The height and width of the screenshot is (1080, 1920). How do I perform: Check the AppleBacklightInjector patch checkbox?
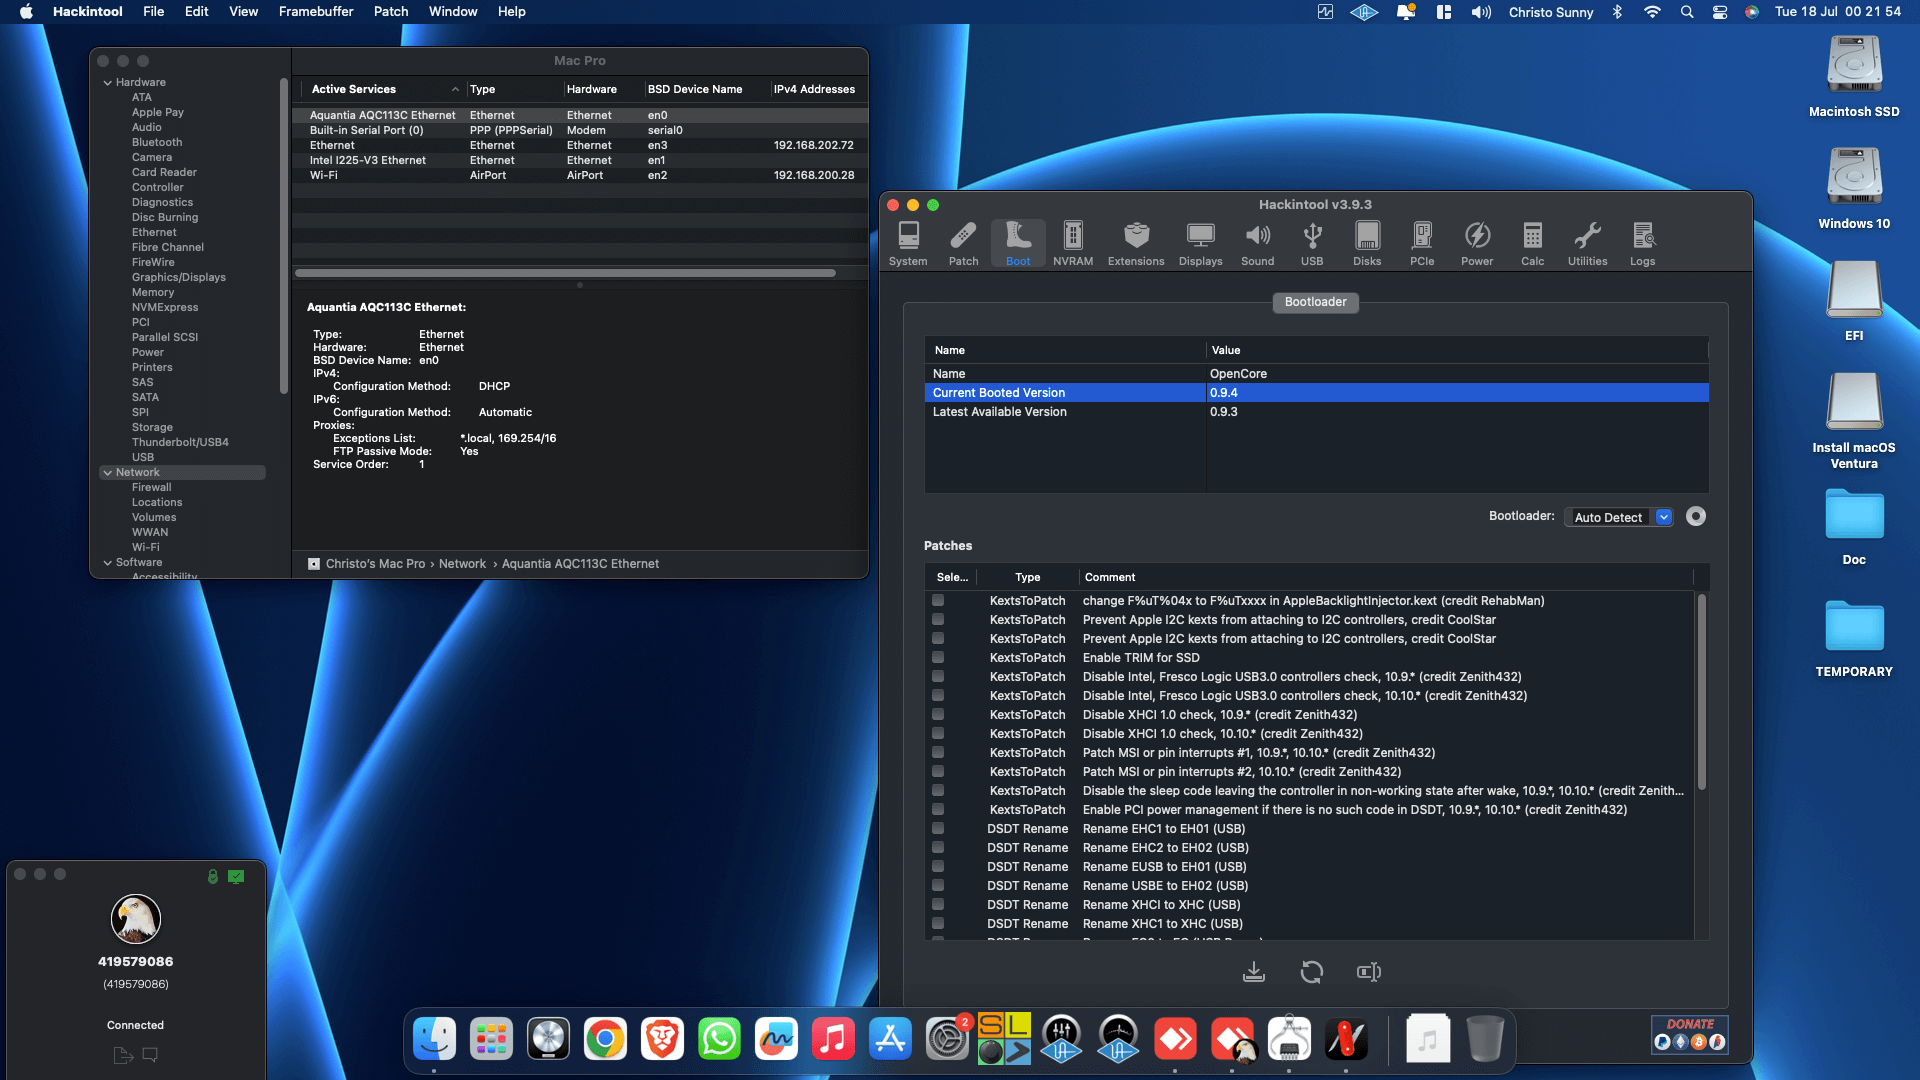click(938, 601)
